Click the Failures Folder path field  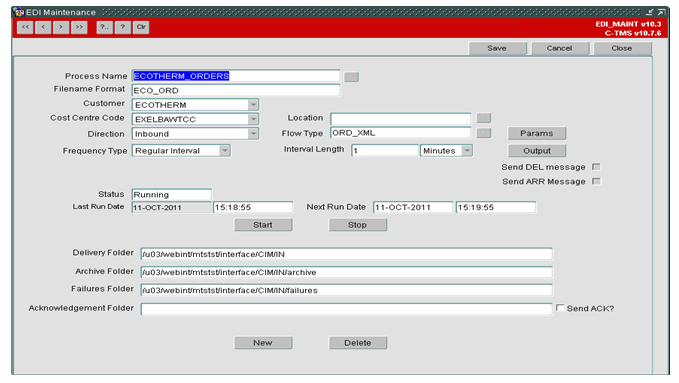(x=346, y=290)
